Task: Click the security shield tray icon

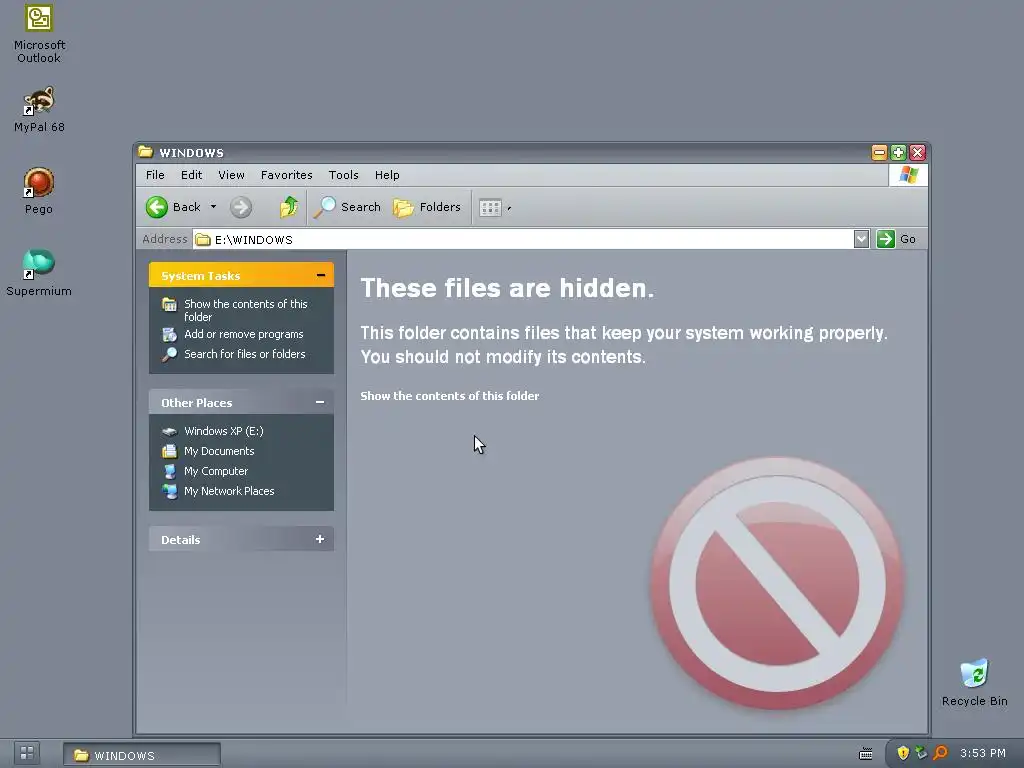Action: (x=903, y=753)
